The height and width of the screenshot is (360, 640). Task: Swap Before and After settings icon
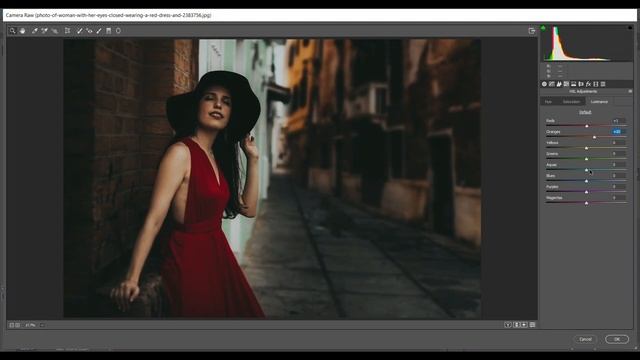tap(517, 325)
